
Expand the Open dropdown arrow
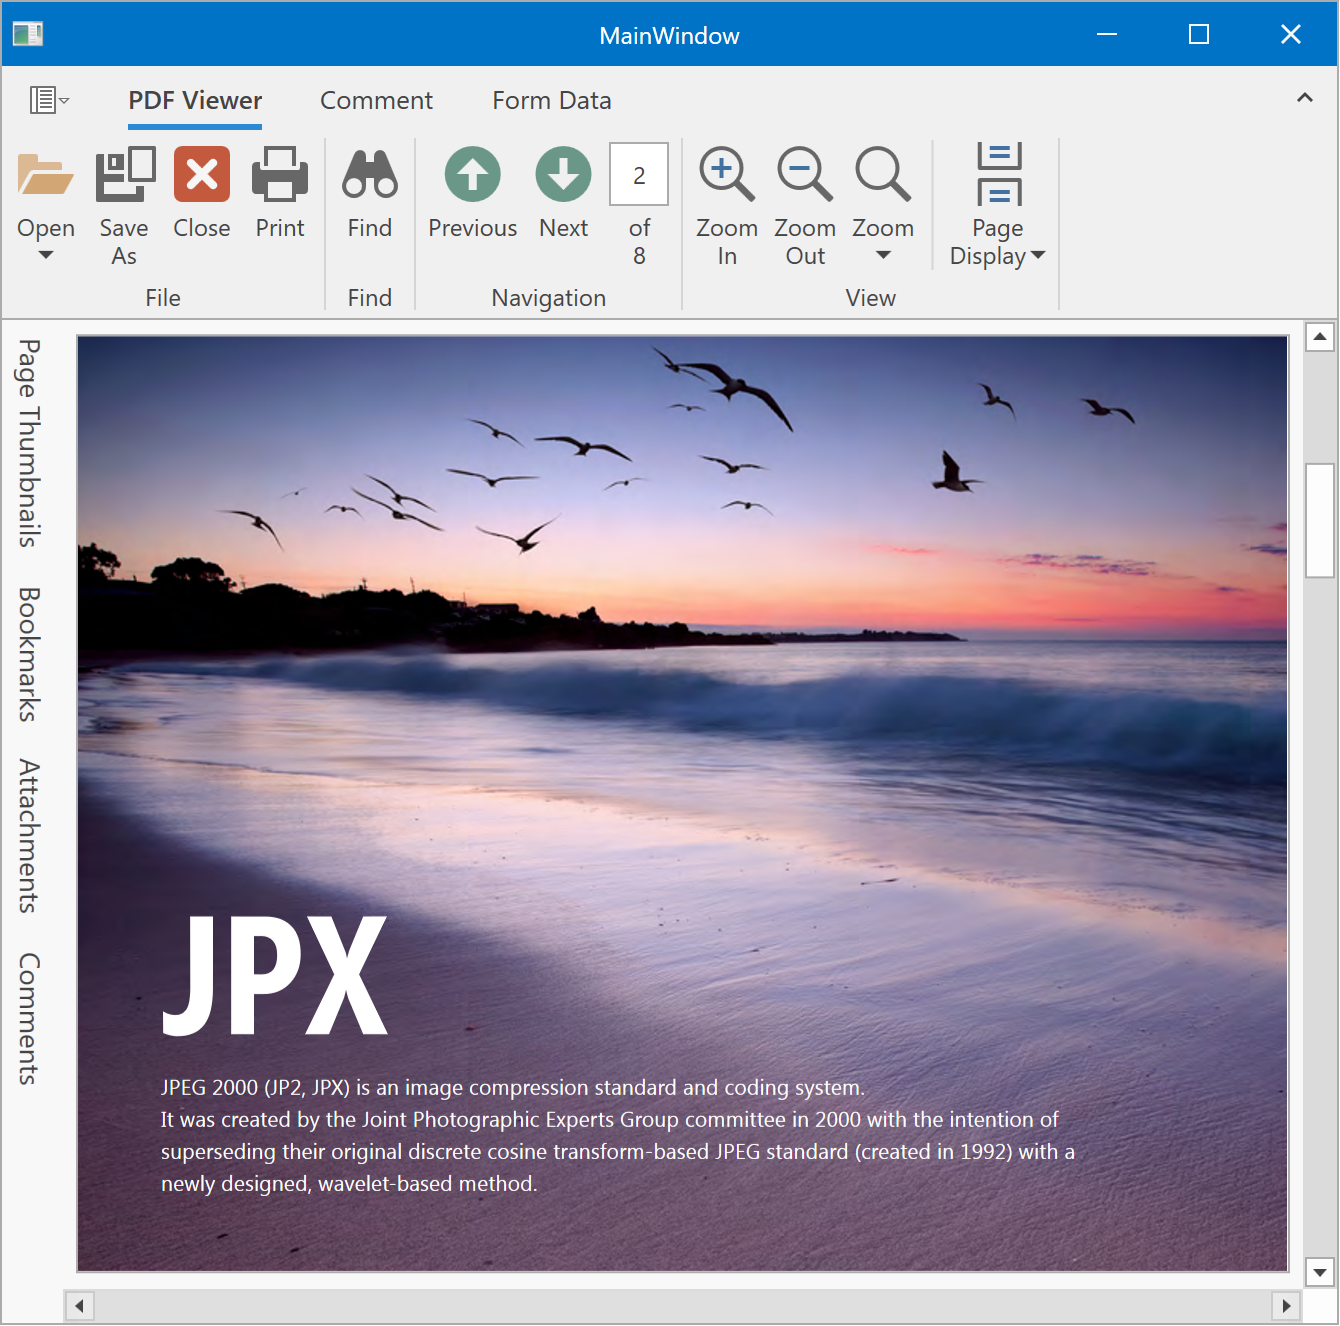(46, 256)
